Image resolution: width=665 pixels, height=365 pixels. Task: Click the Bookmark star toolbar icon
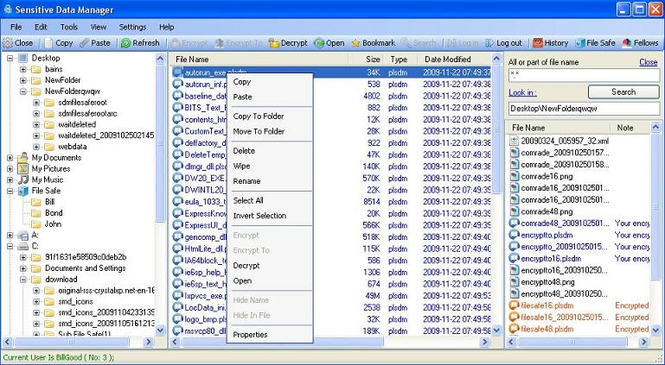(x=355, y=43)
